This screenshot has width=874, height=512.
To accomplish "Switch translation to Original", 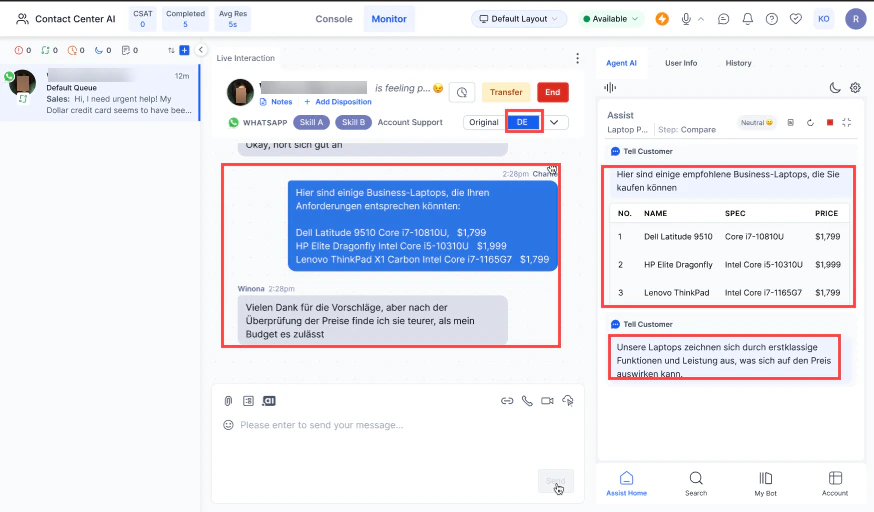I will 483,123.
